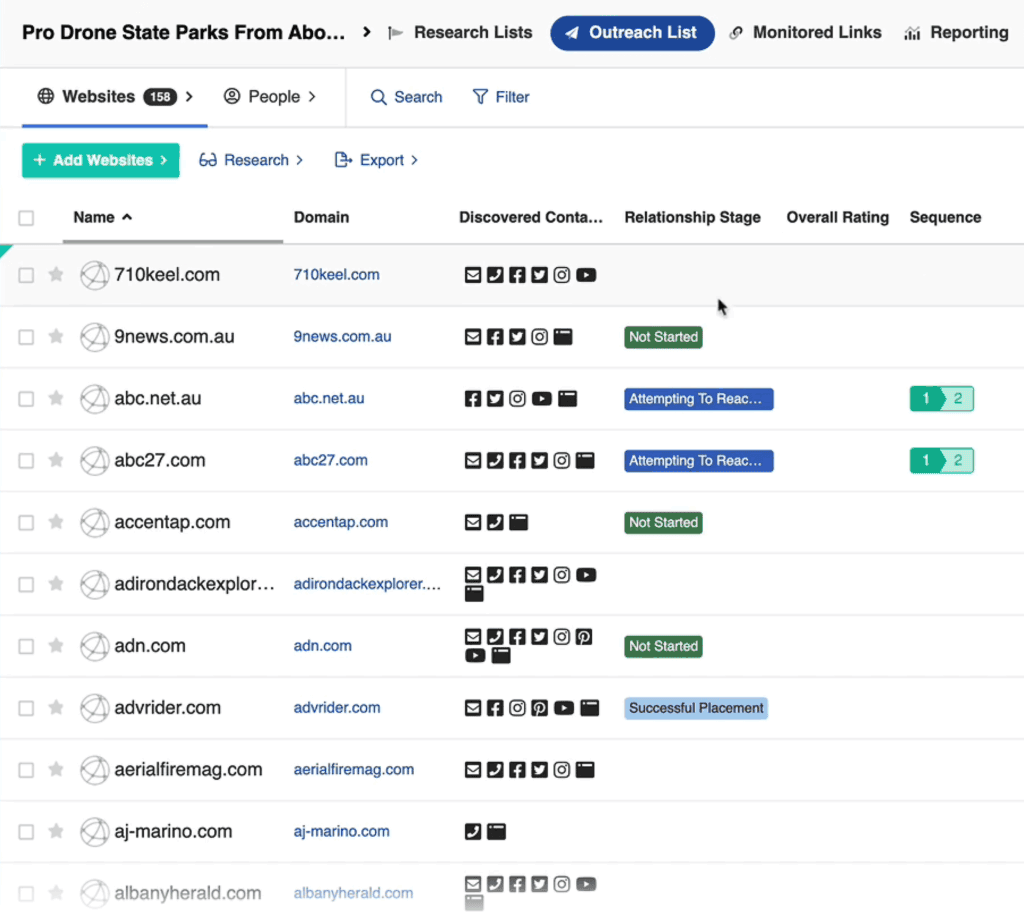Open the email icon for 710keel.com

[x=473, y=274]
